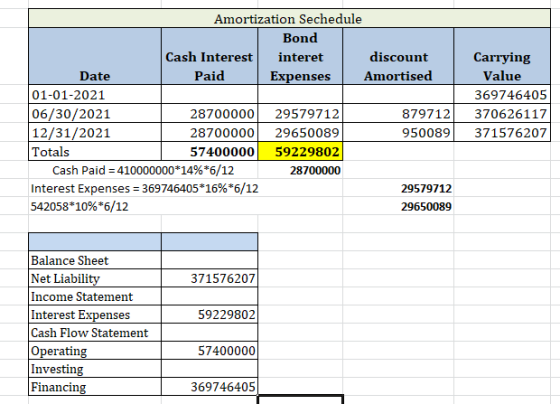Select the yellow highlighted total 59229802
The width and height of the screenshot is (560, 404).
click(300, 151)
